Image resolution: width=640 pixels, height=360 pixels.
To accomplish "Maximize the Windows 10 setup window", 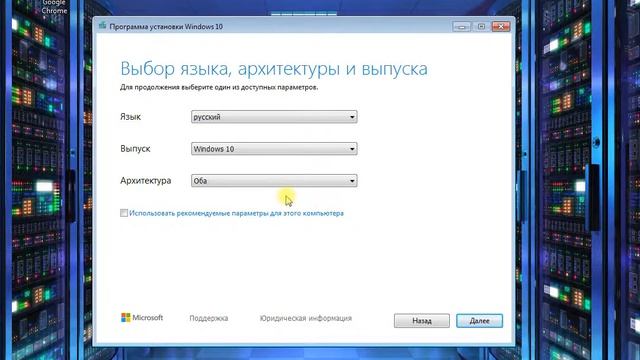I will pyautogui.click(x=481, y=27).
